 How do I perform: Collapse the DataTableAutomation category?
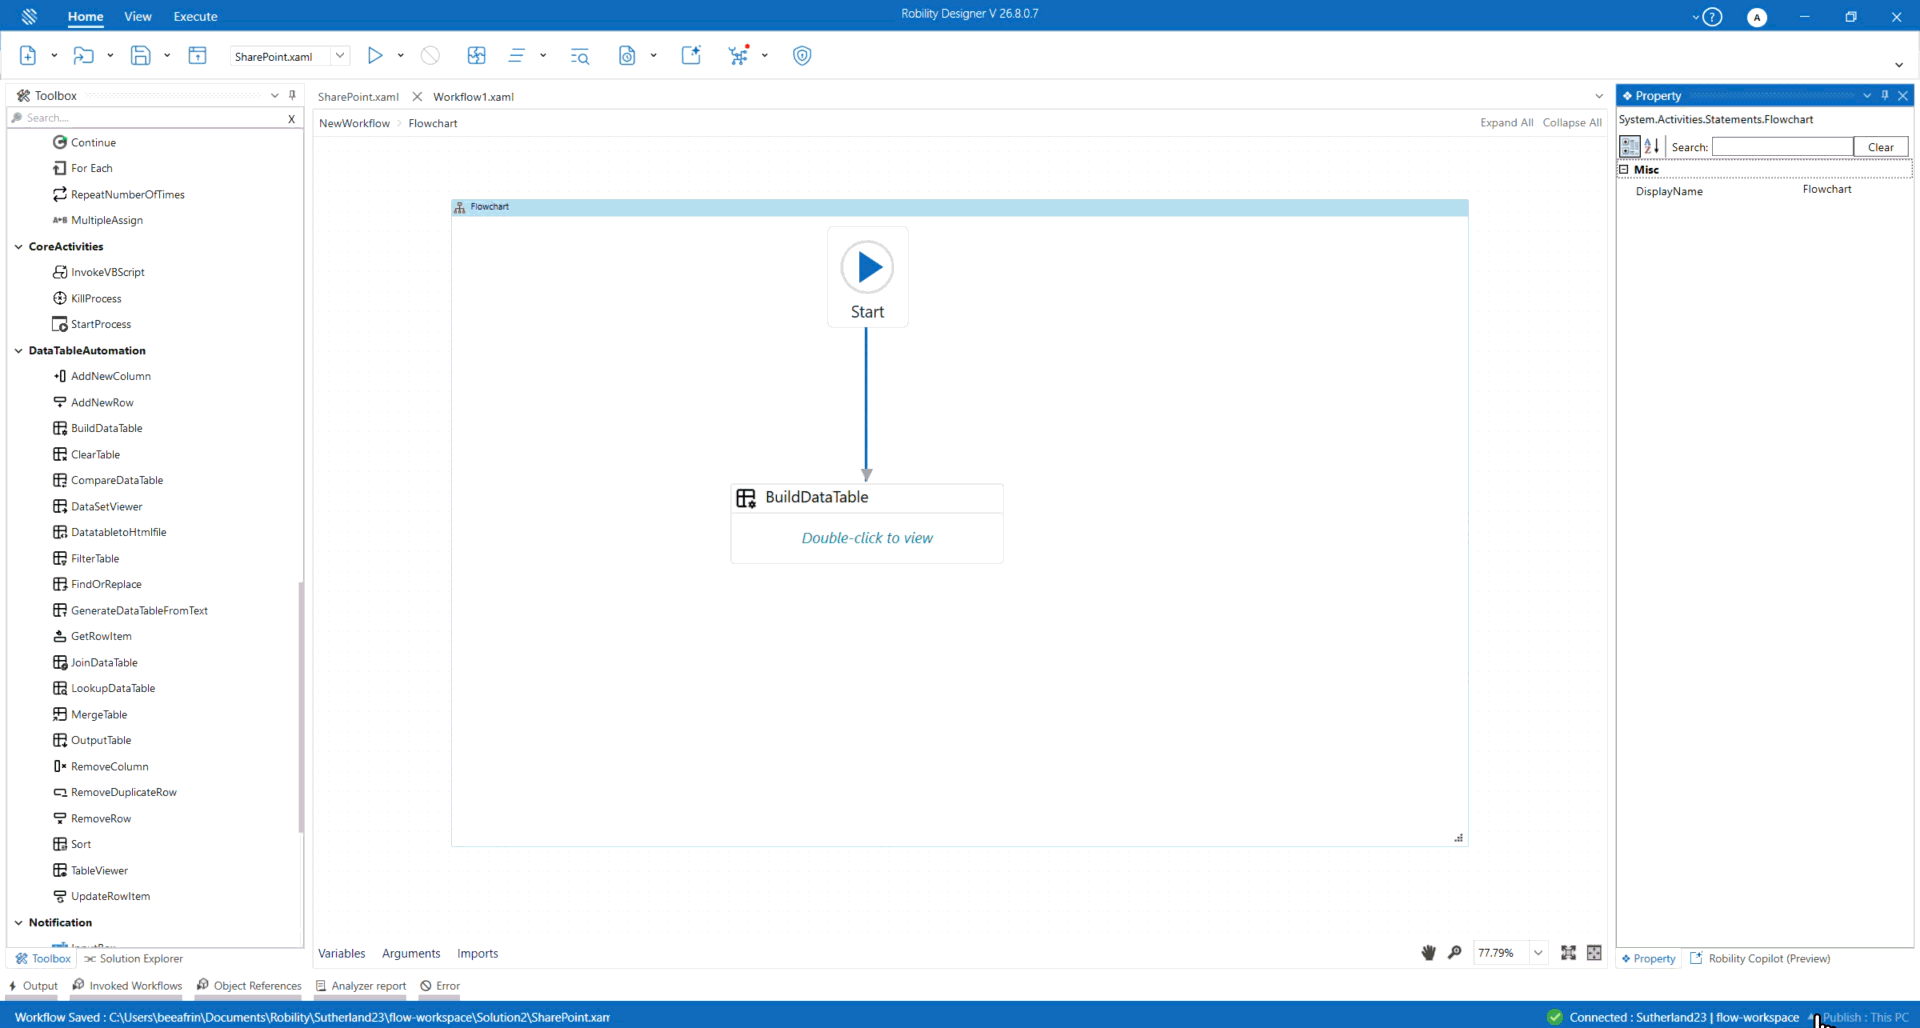[19, 351]
